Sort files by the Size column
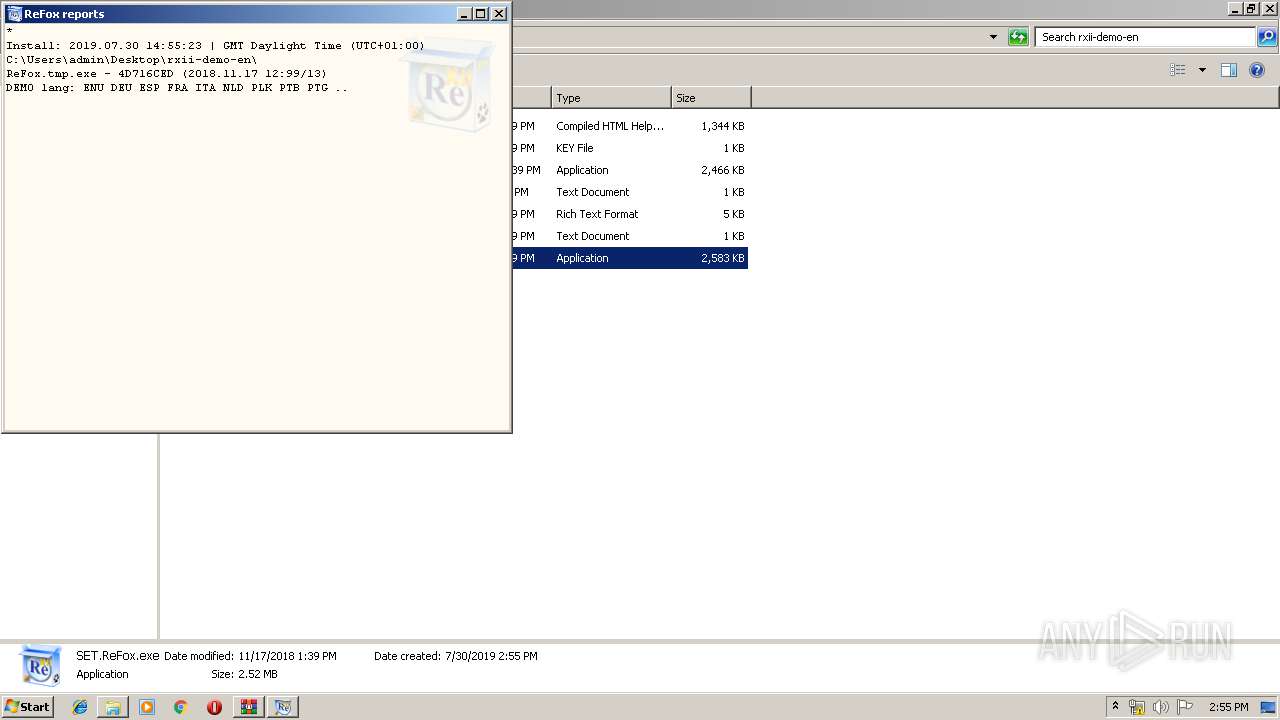 coord(711,98)
